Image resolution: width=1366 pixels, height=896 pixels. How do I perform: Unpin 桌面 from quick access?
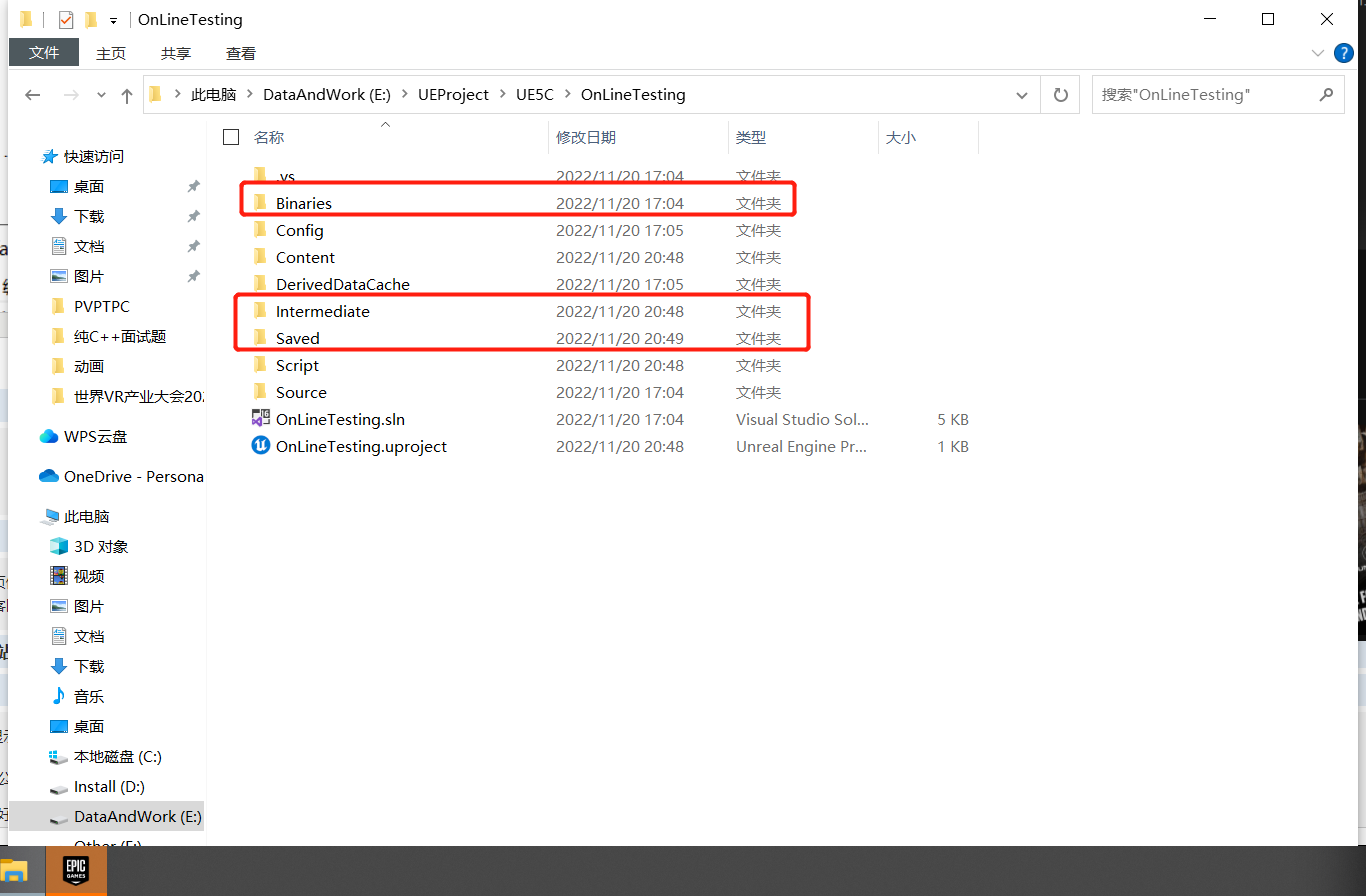[193, 187]
